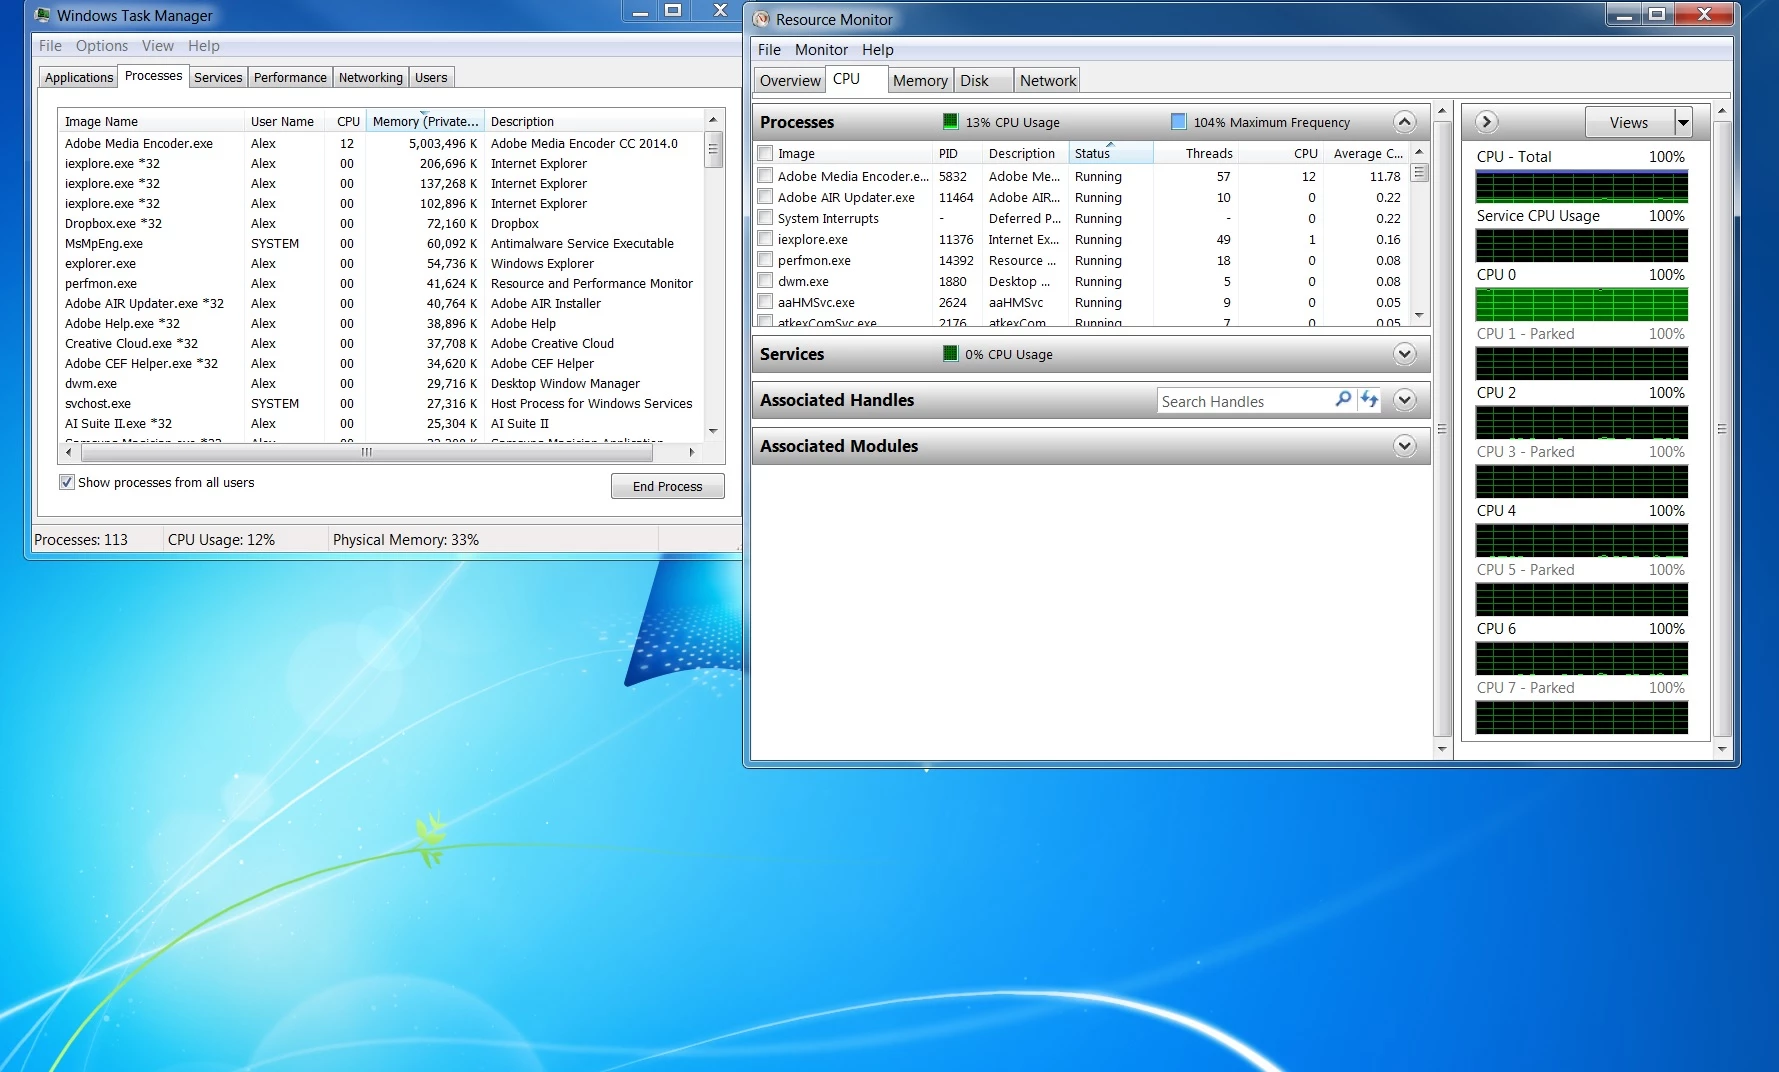
Task: Tick the select-all Image column checkbox
Action: 765,153
